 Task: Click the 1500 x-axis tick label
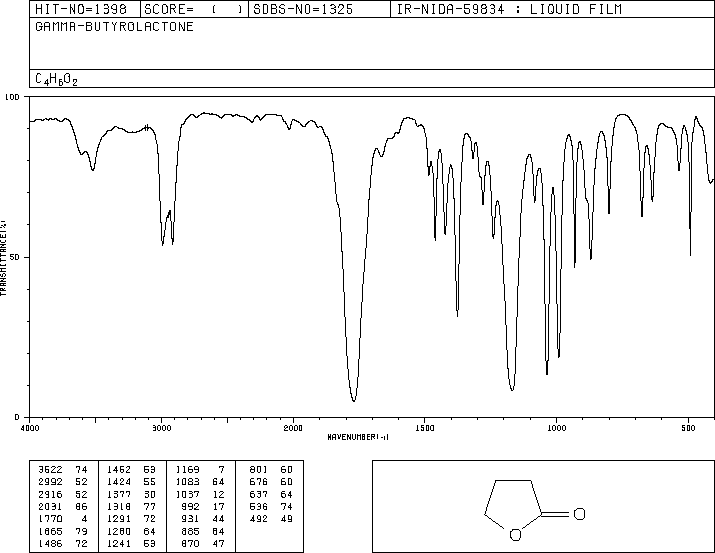(425, 428)
